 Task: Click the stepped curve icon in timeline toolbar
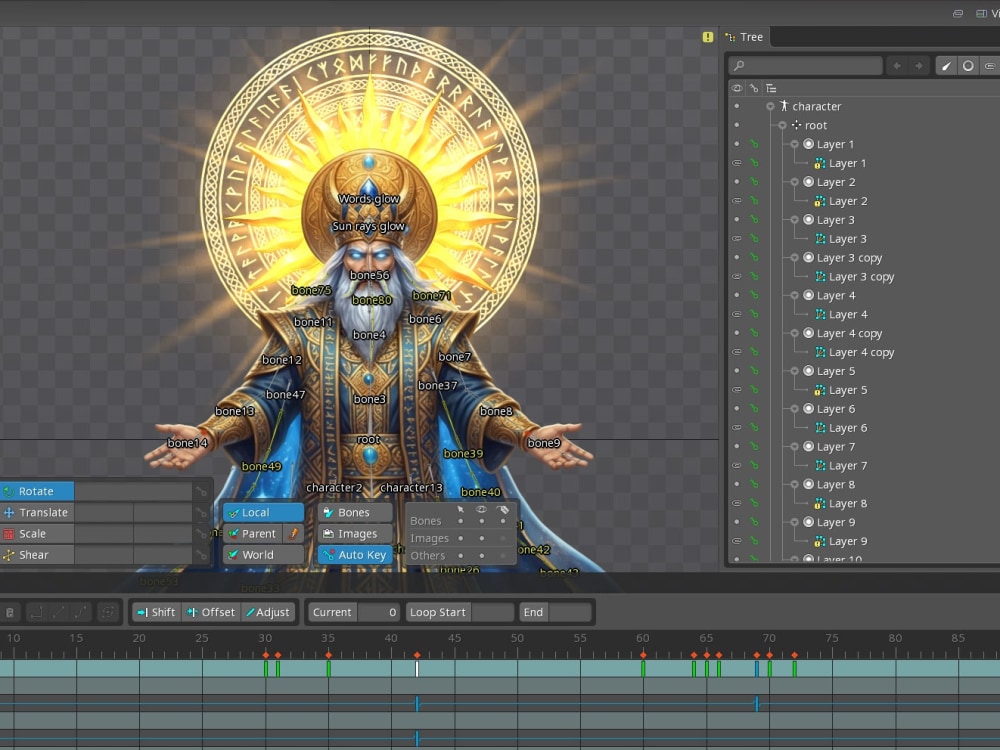[36, 612]
